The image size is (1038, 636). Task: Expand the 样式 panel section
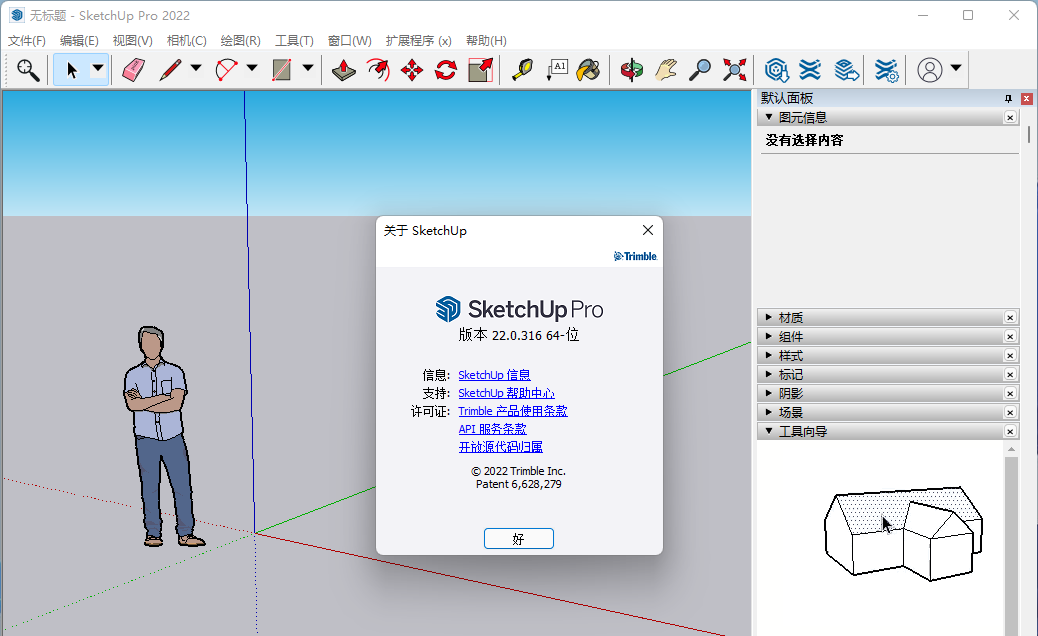769,355
